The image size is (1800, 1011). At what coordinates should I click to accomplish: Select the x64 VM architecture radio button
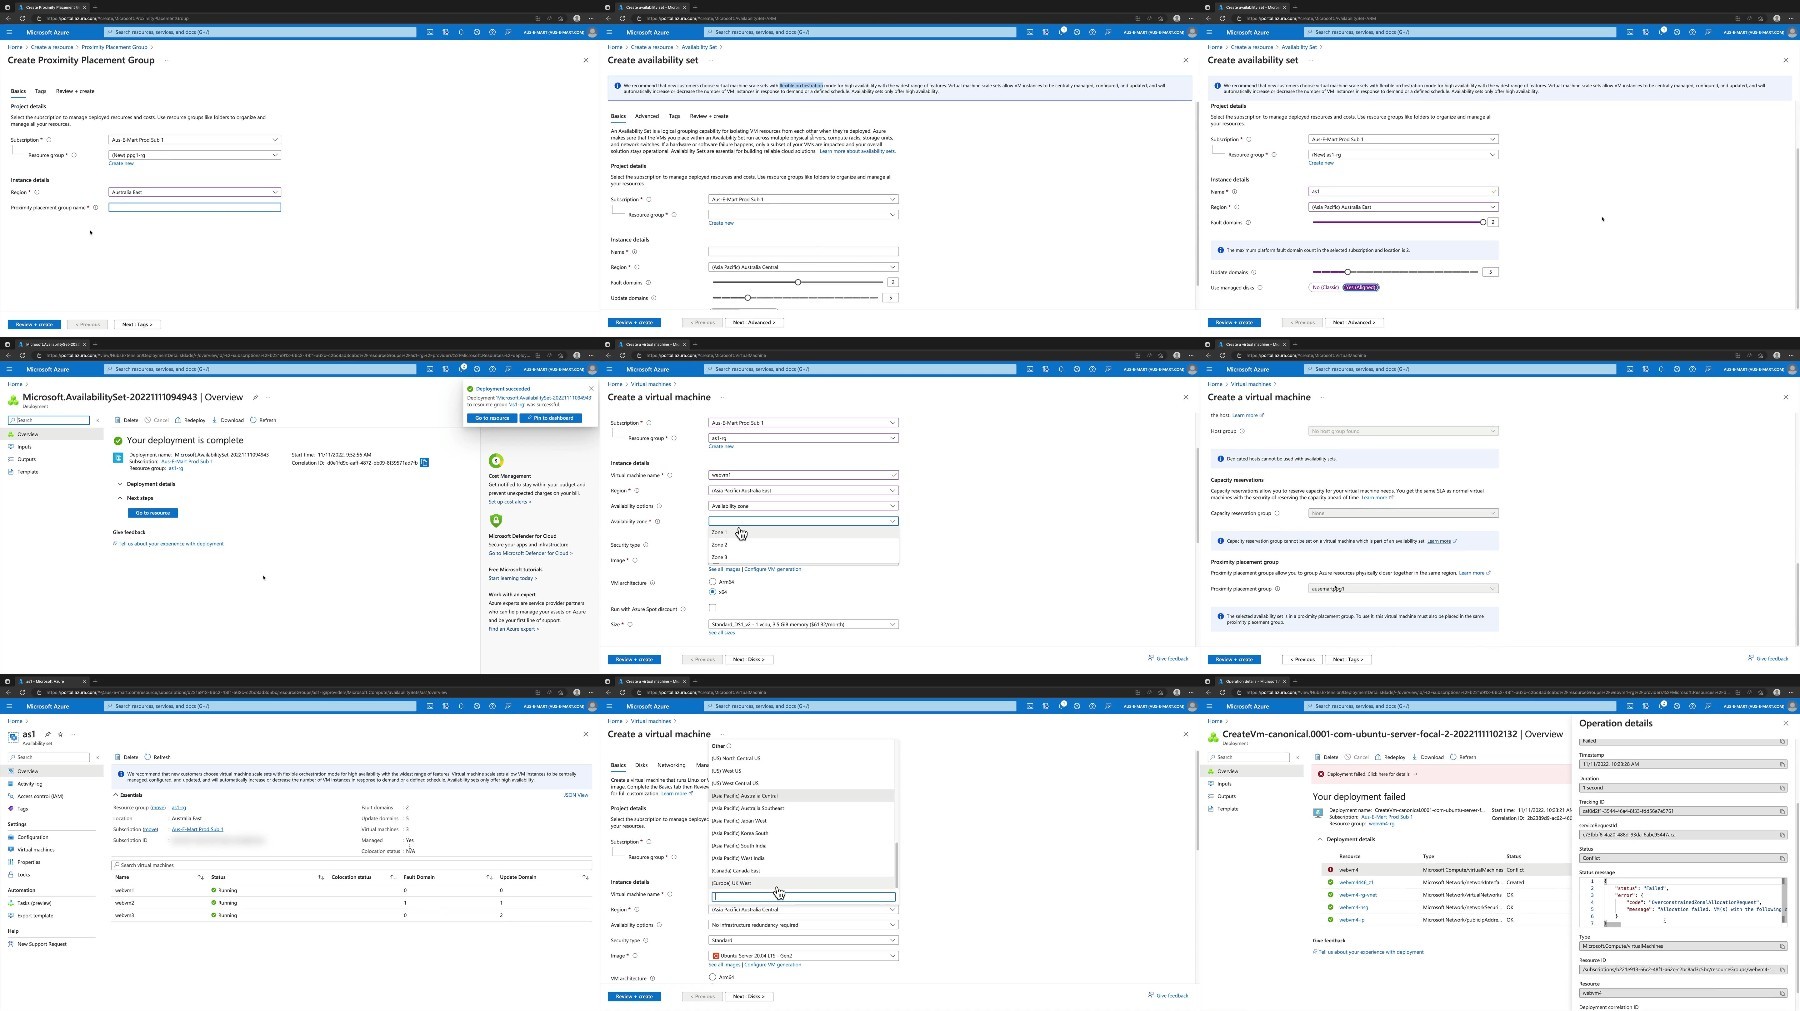point(712,592)
